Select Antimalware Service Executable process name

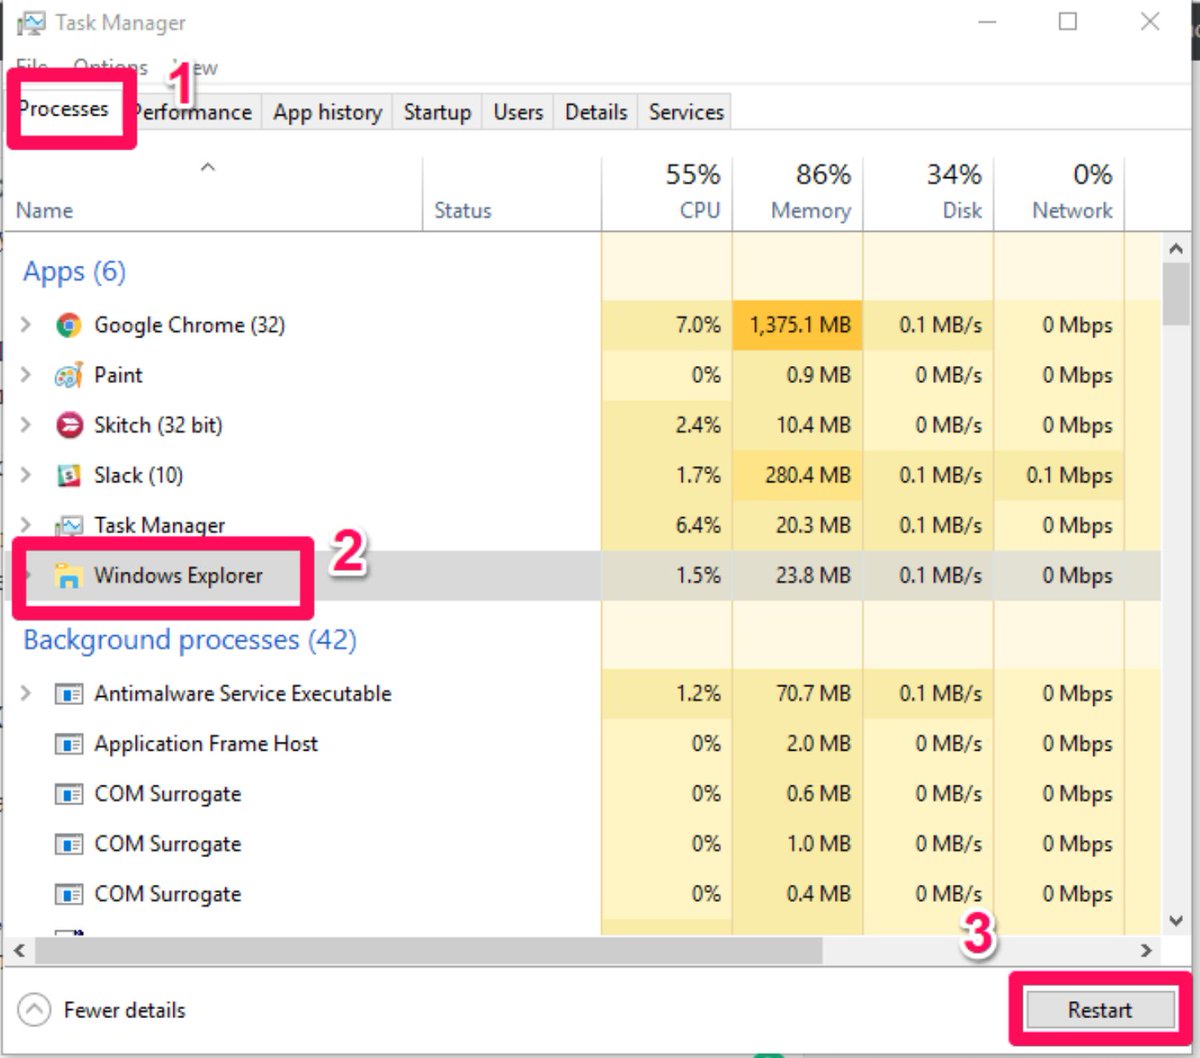tap(243, 694)
